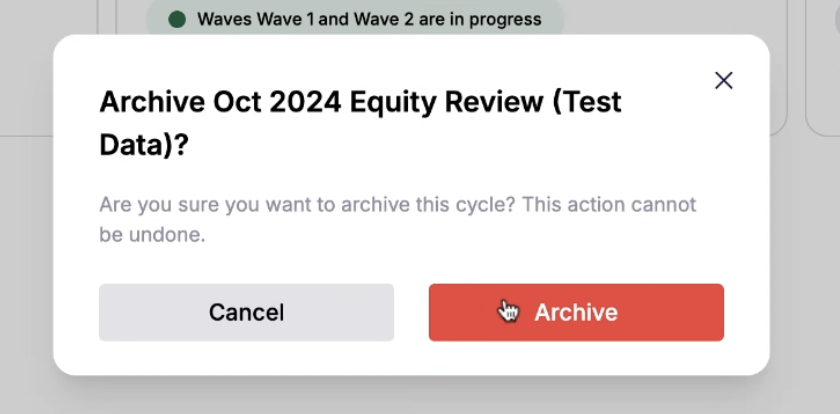Click the "Data)?" text in the title
Viewport: 840px width, 414px height.
(144, 144)
